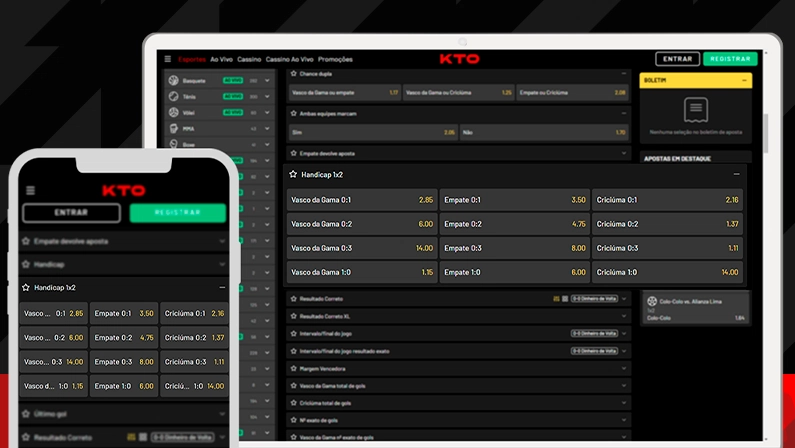Click the KTO logo in the desktop header
This screenshot has width=795, height=448.
(459, 59)
